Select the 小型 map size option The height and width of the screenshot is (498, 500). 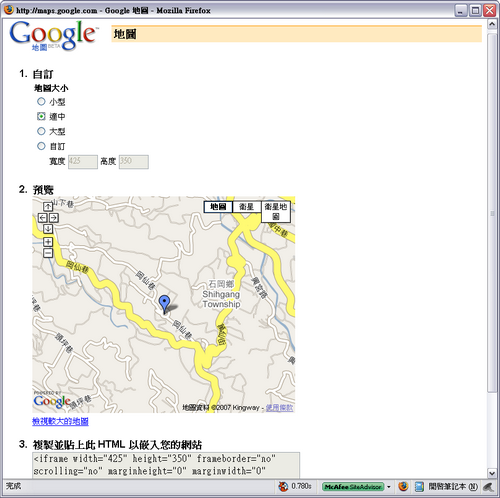pyautogui.click(x=41, y=101)
